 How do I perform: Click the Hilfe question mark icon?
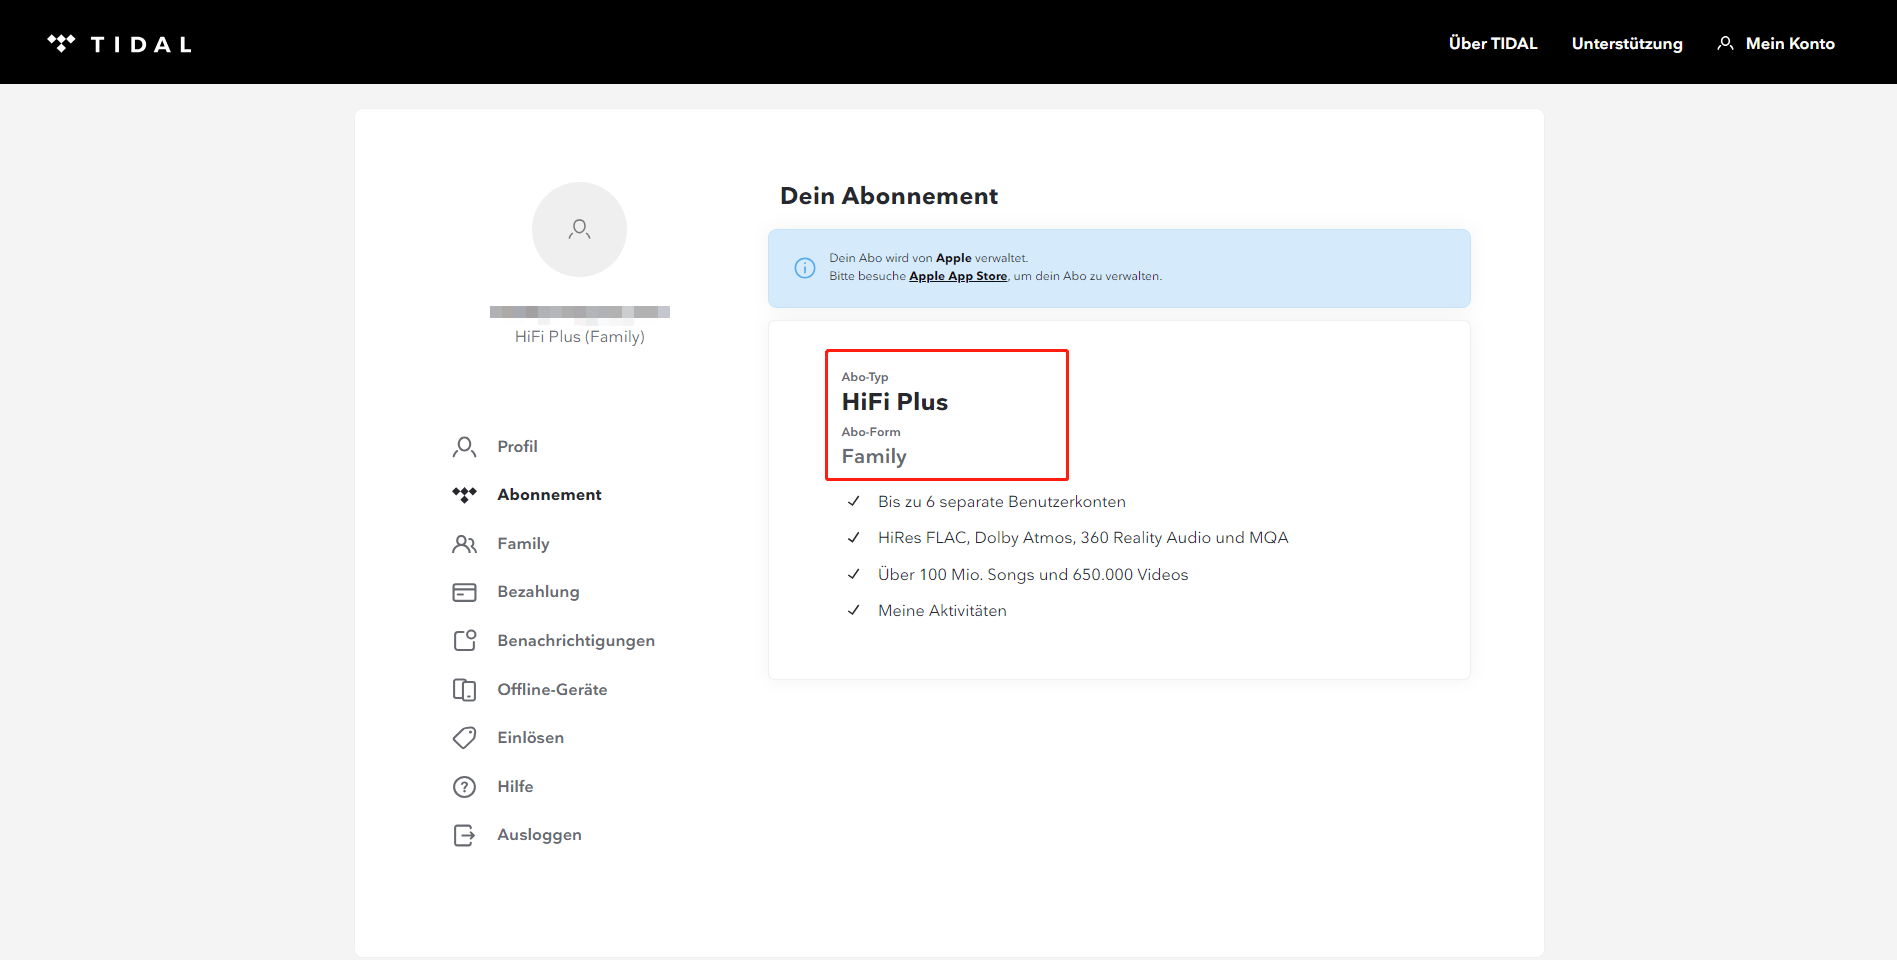[x=464, y=787]
